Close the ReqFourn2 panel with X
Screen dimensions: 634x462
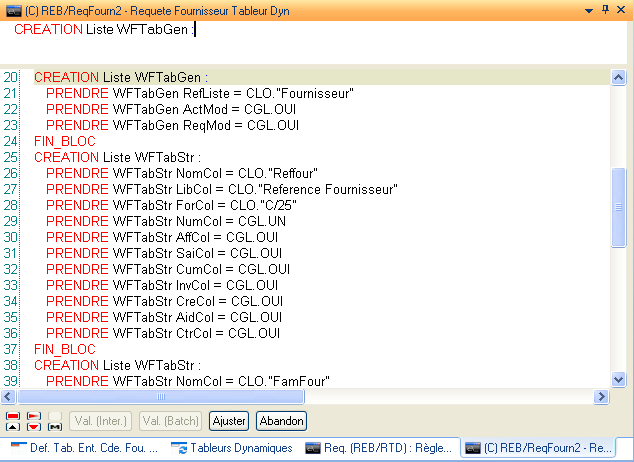(x=622, y=9)
